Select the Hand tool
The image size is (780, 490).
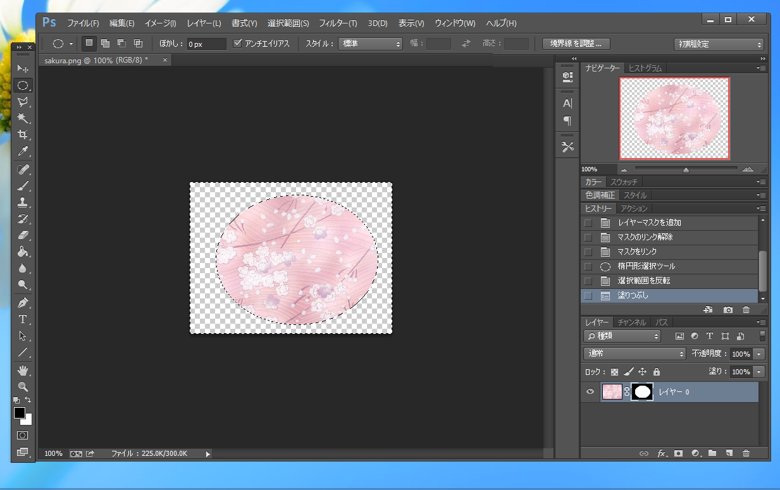point(23,370)
